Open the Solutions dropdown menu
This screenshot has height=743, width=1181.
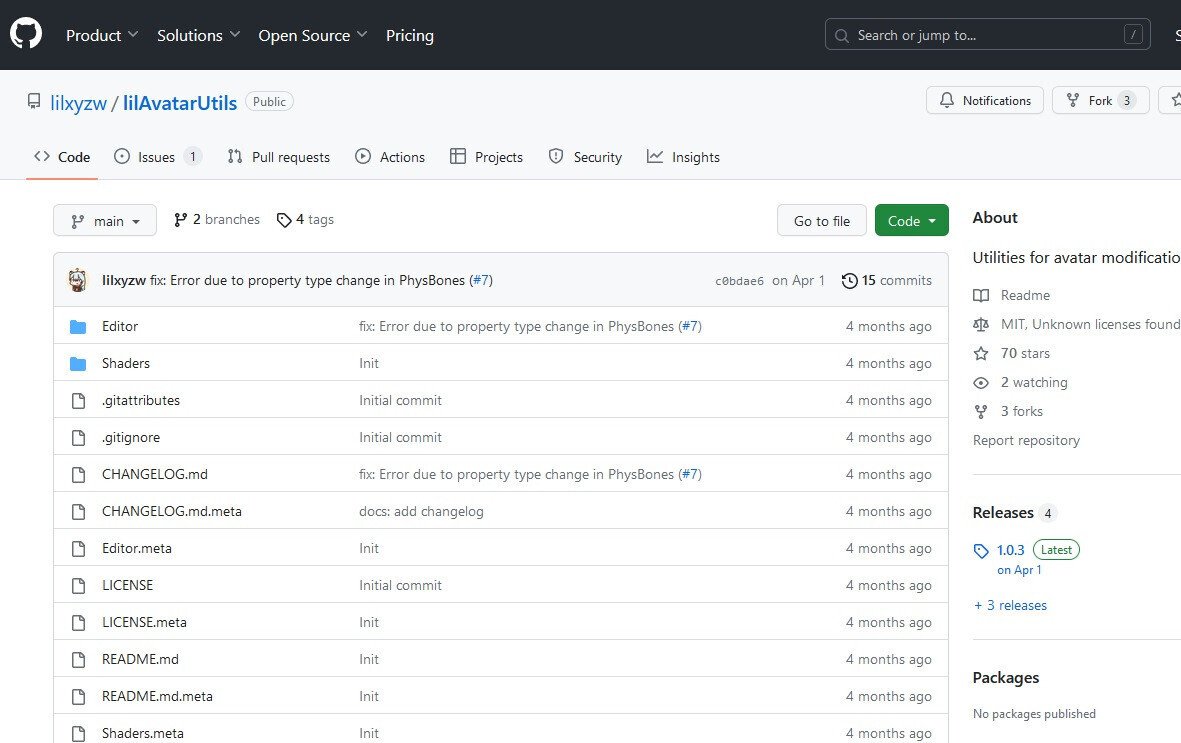tap(198, 35)
